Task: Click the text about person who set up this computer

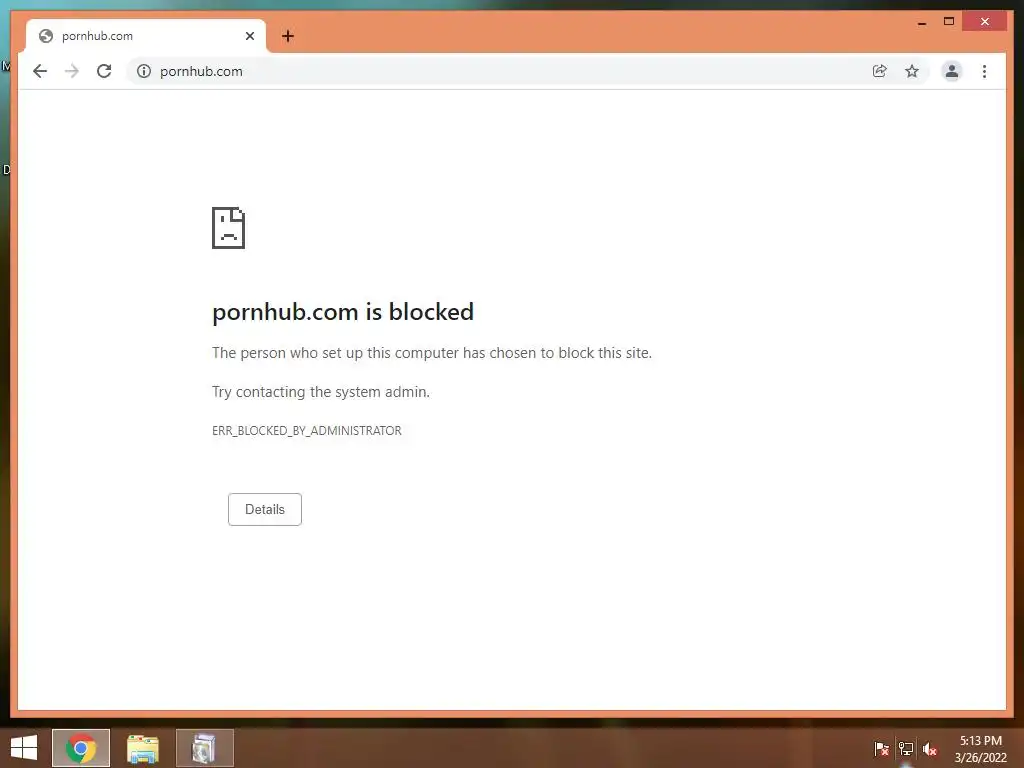Action: 432,353
